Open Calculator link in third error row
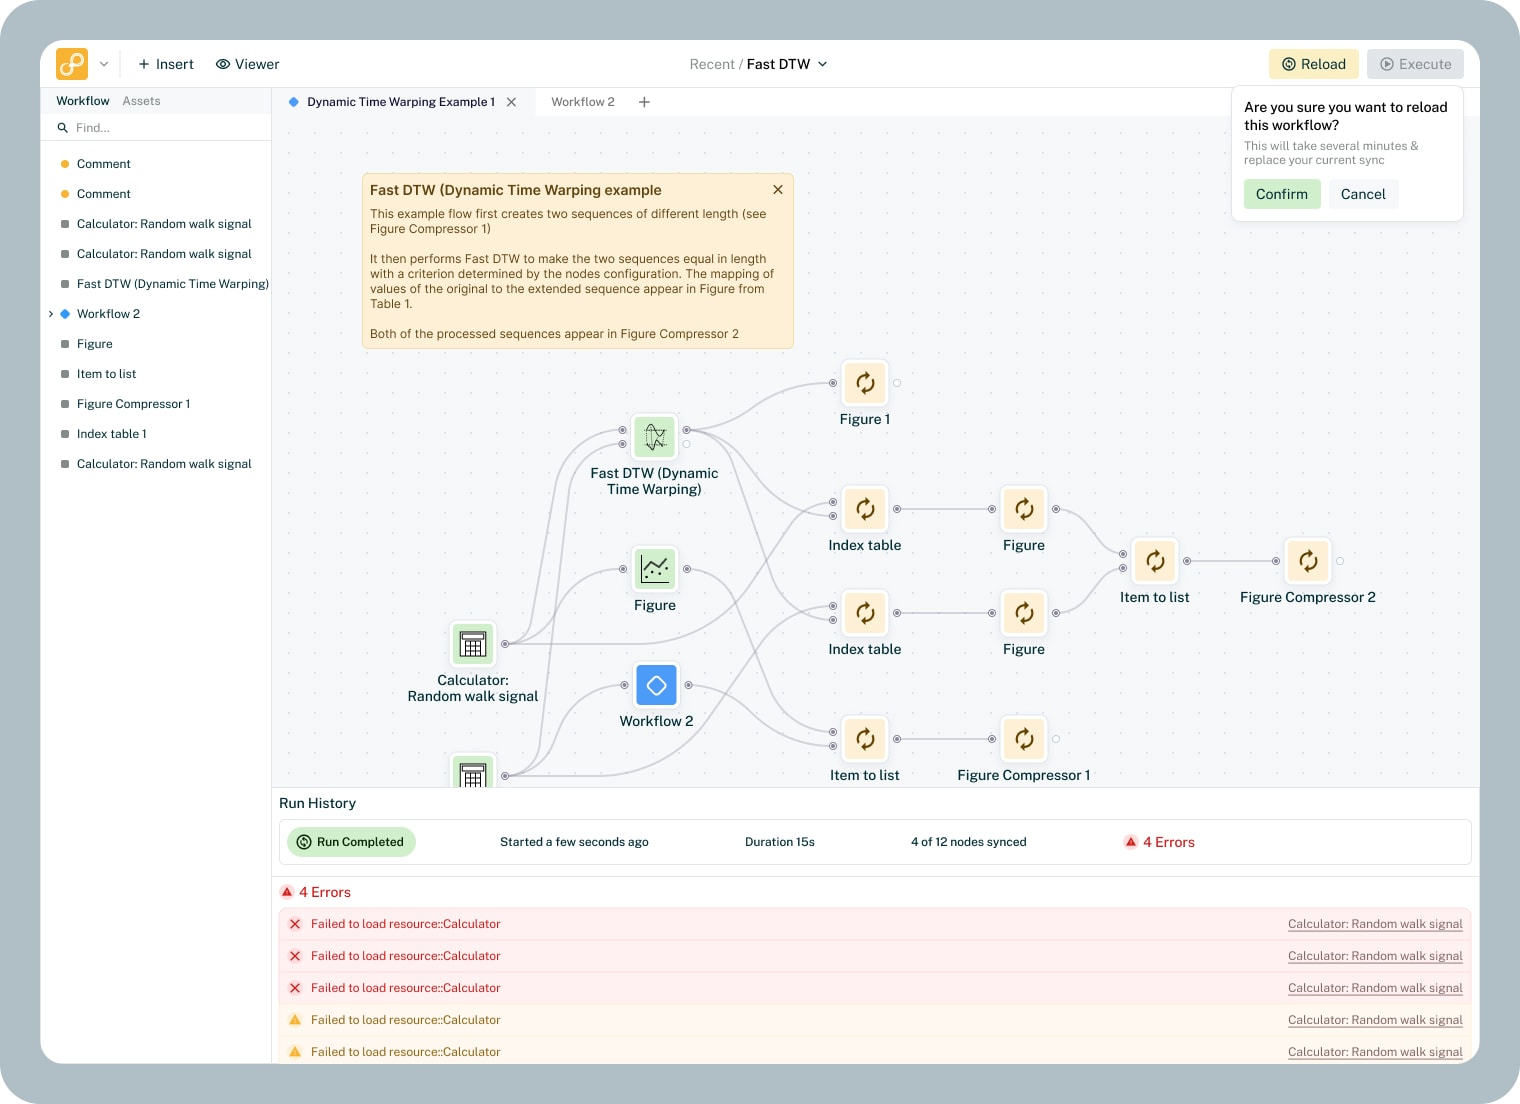1520x1104 pixels. (1375, 988)
